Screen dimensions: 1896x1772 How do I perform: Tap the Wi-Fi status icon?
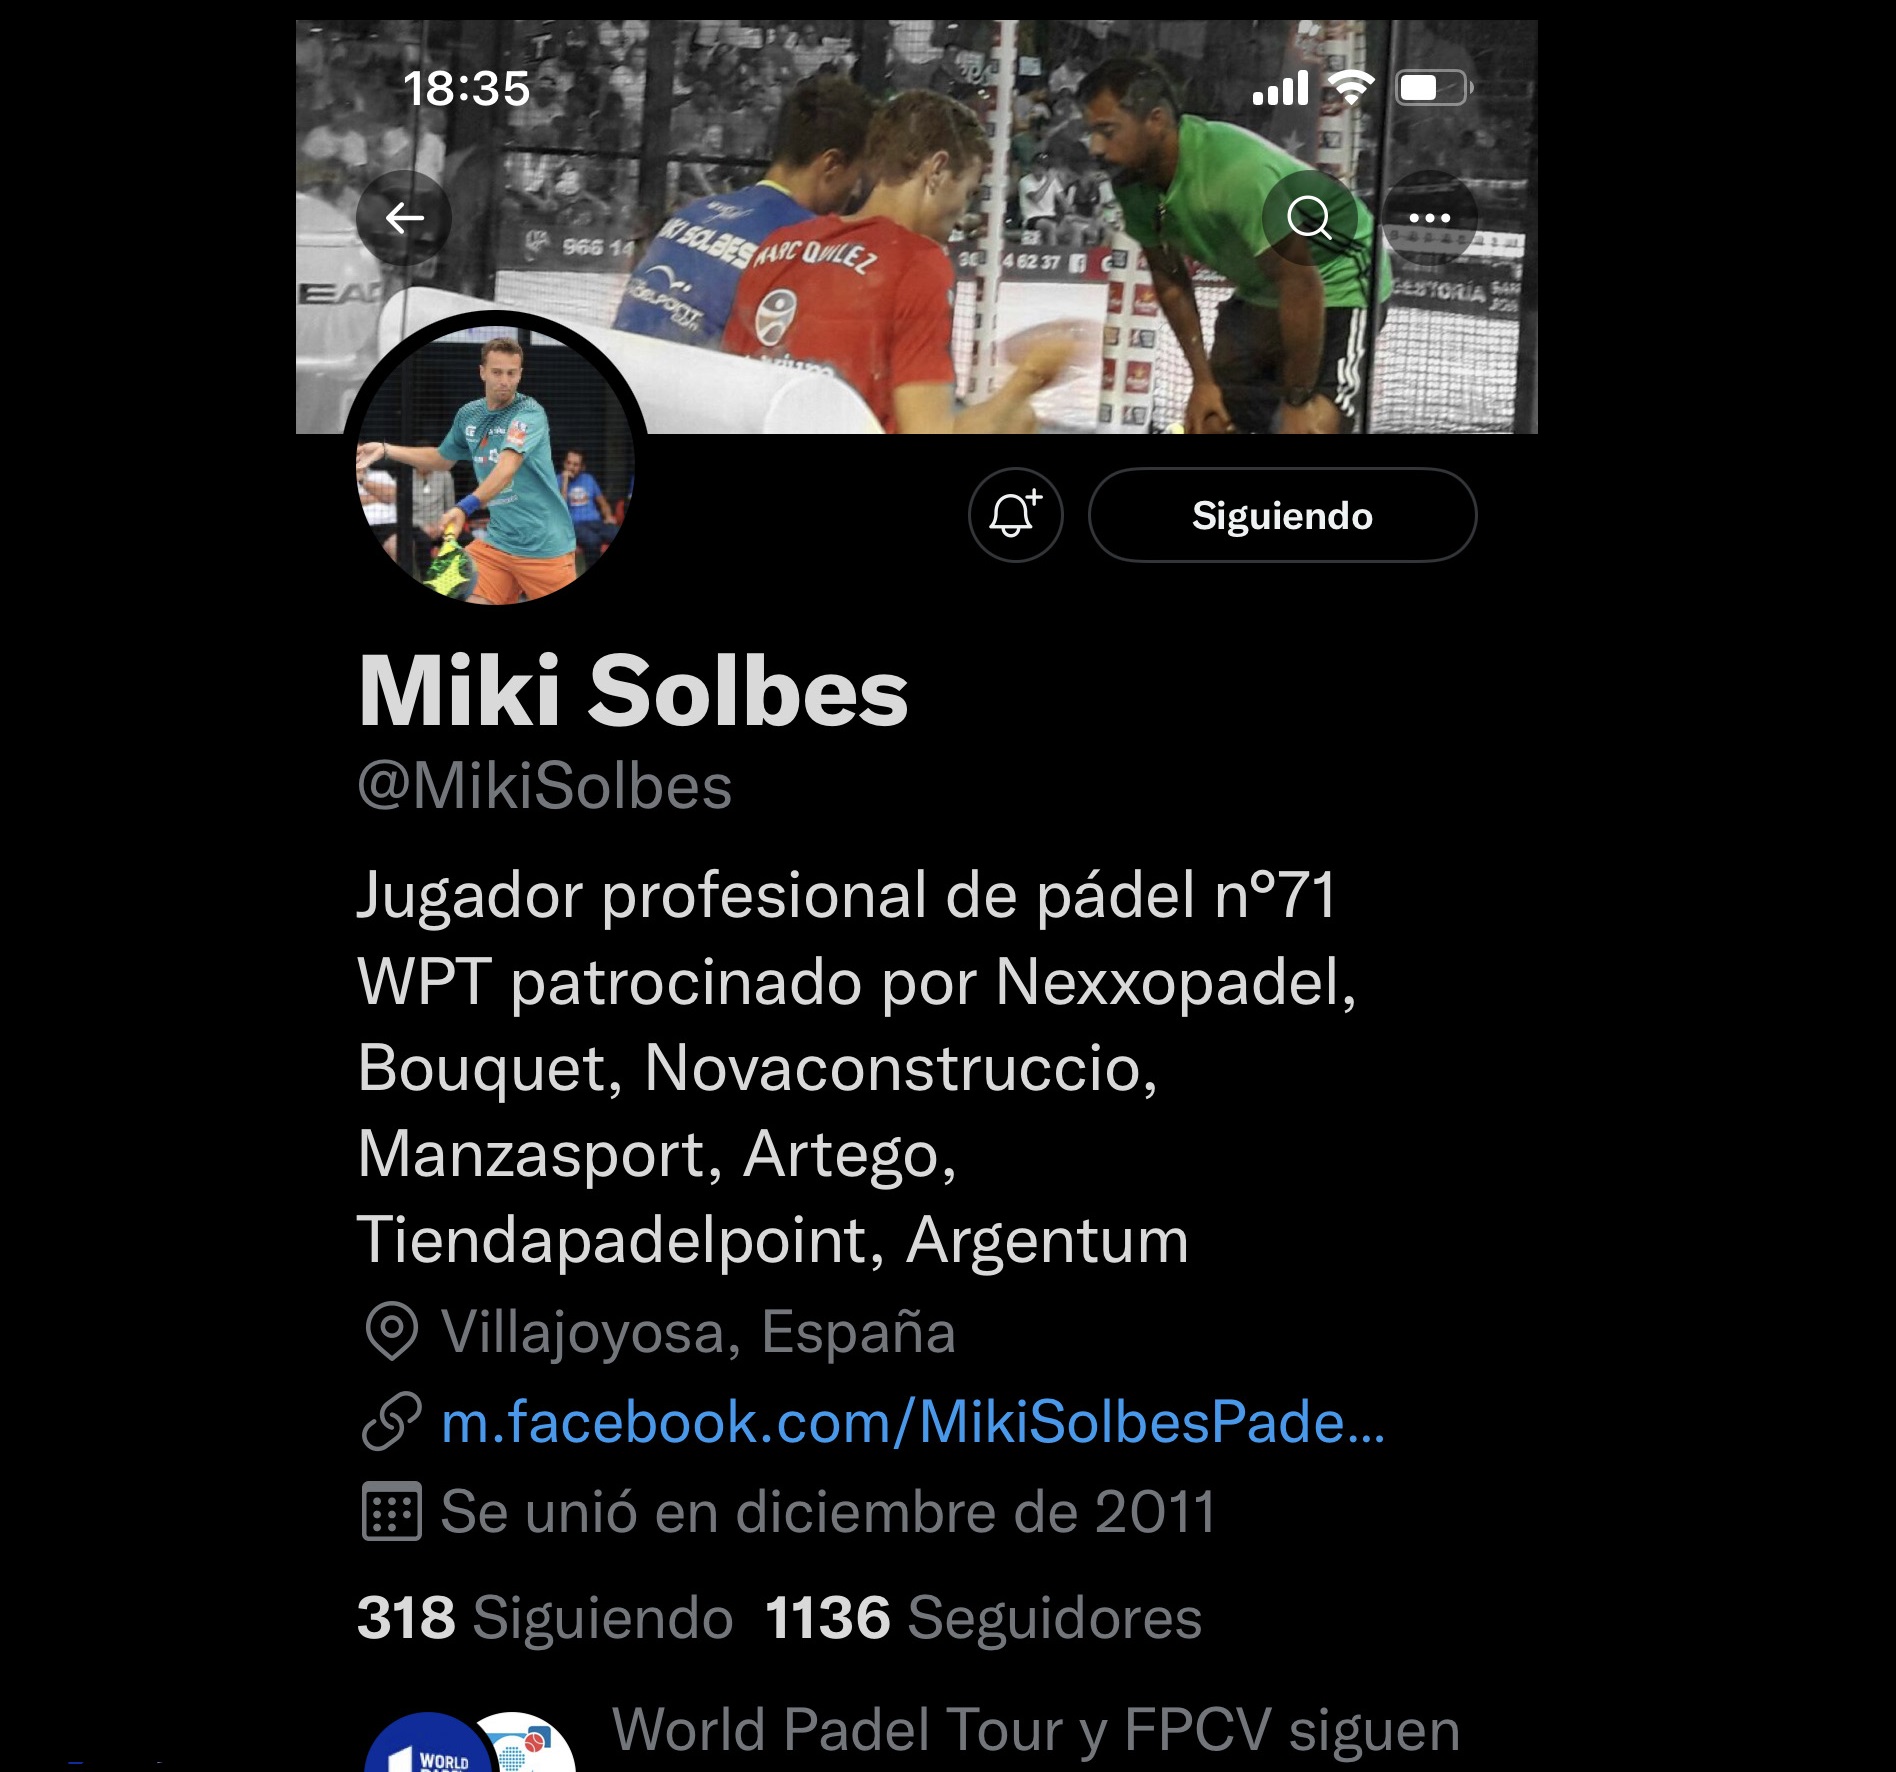(1351, 88)
